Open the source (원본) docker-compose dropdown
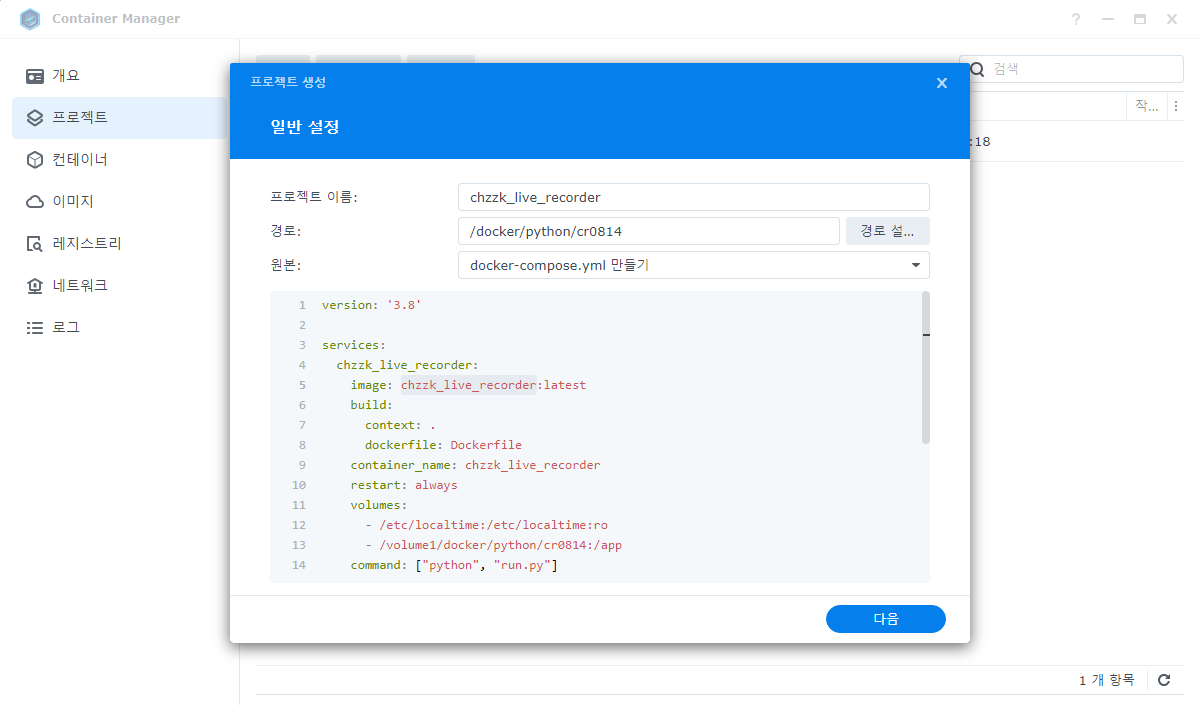1199x705 pixels. click(x=693, y=265)
